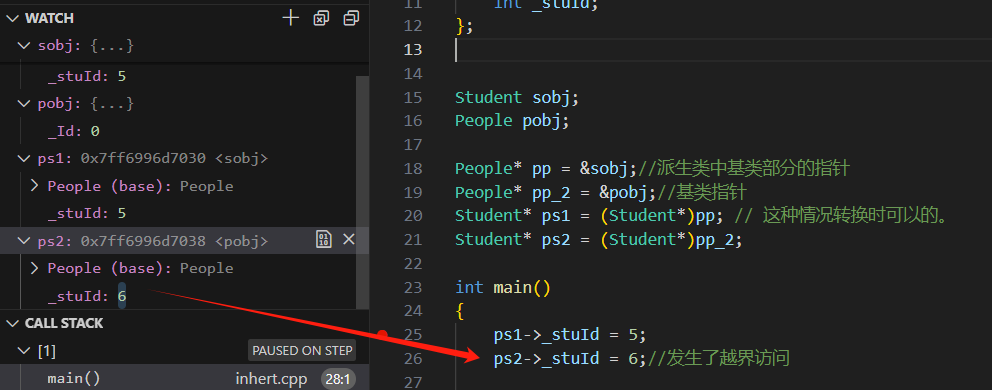Click the watch panel vertical scrollbar

coord(363,190)
